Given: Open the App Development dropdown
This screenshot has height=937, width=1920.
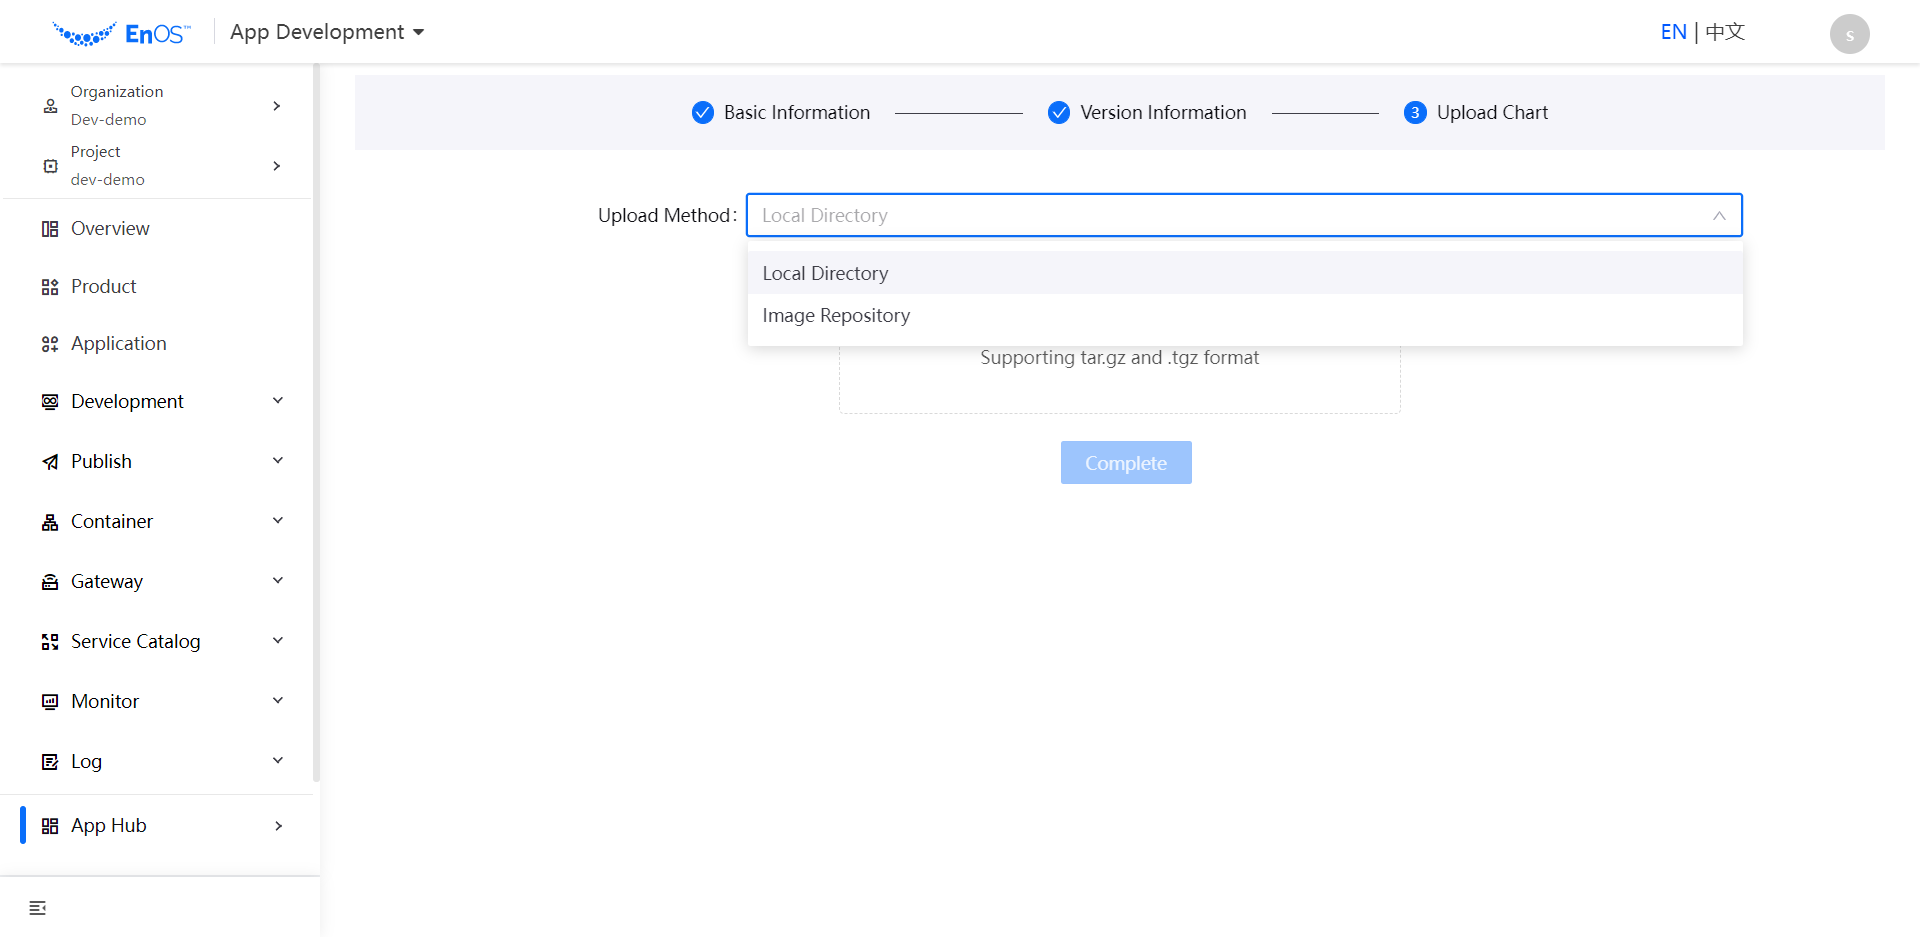Looking at the screenshot, I should [x=327, y=32].
